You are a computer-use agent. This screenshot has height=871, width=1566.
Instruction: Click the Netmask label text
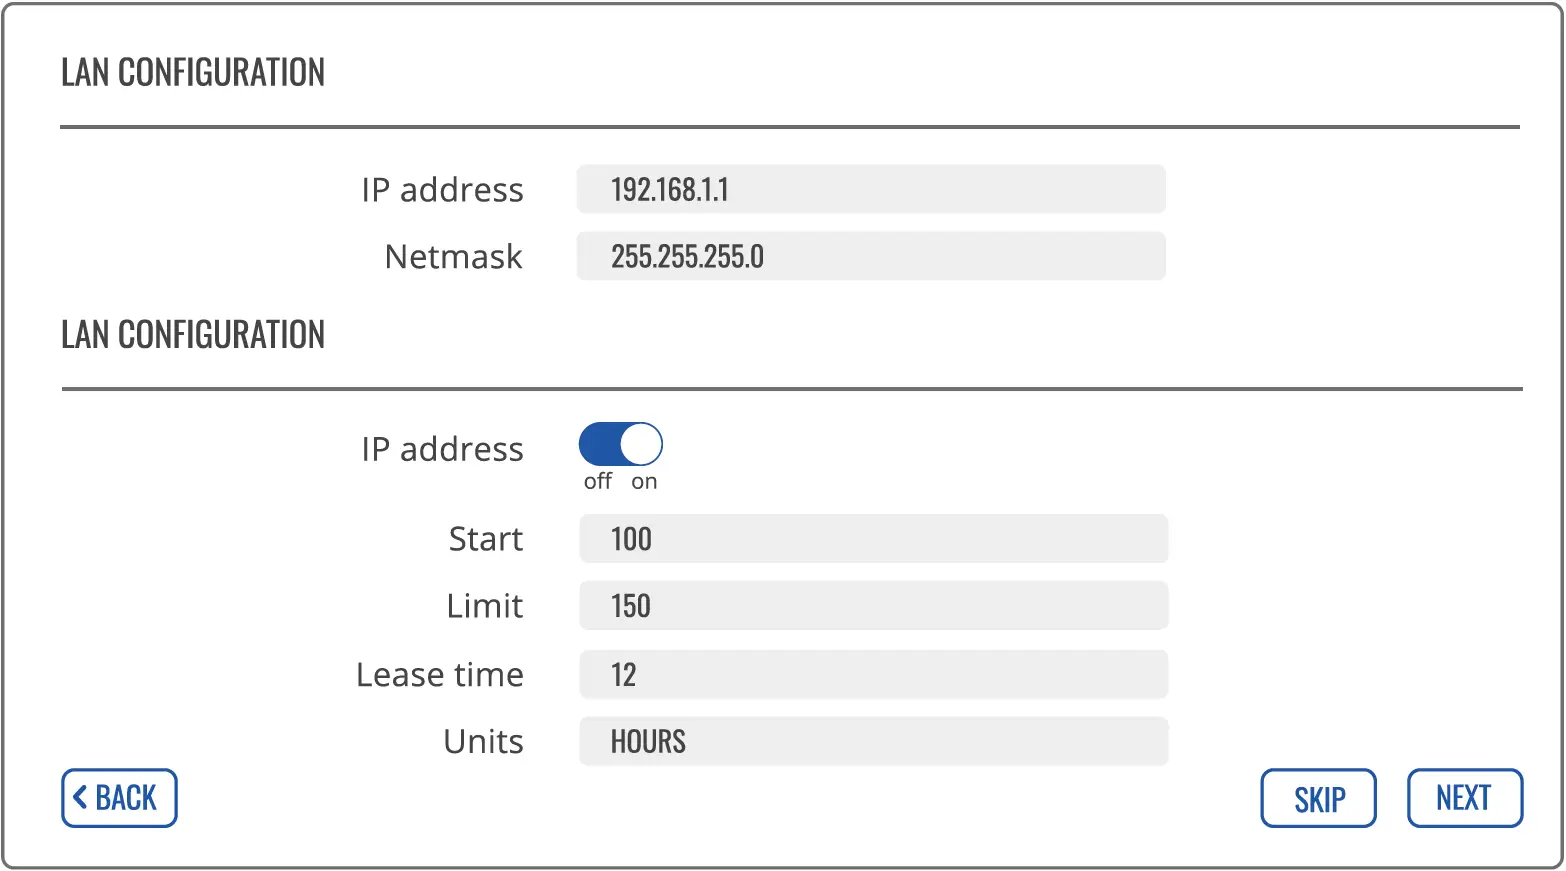[453, 257]
